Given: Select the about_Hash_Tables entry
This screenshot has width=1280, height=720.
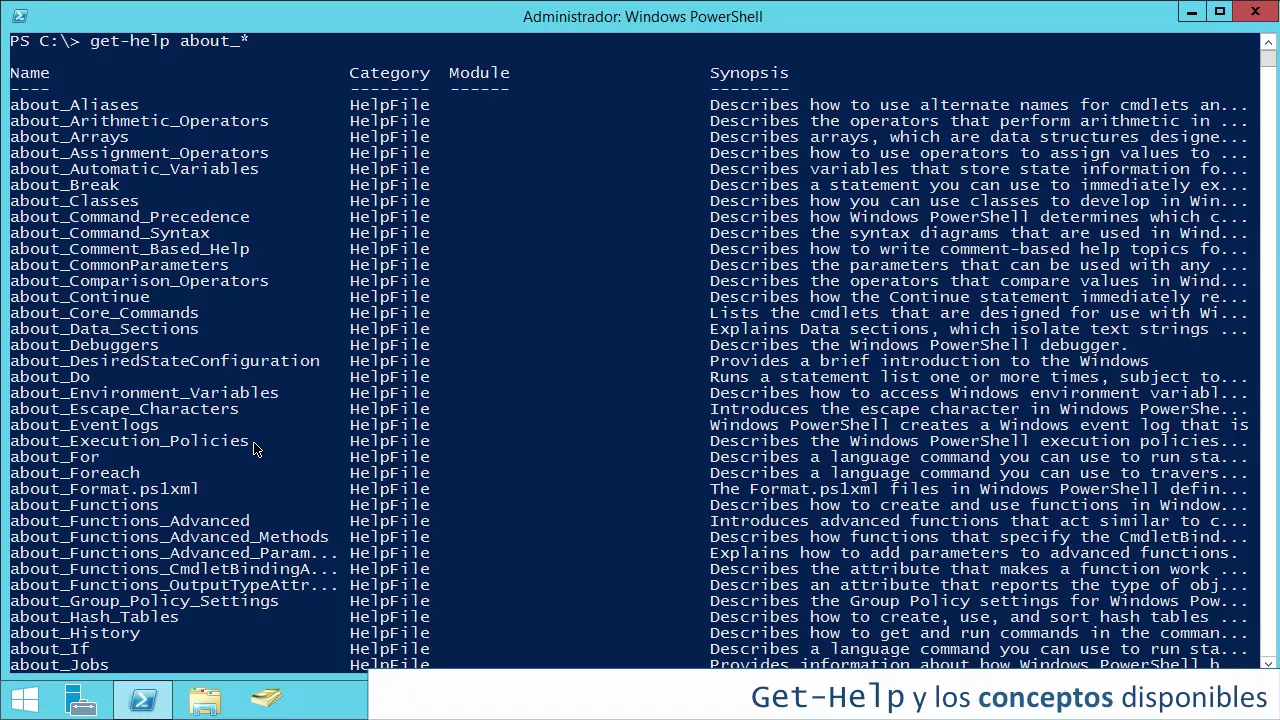Looking at the screenshot, I should pyautogui.click(x=94, y=617).
